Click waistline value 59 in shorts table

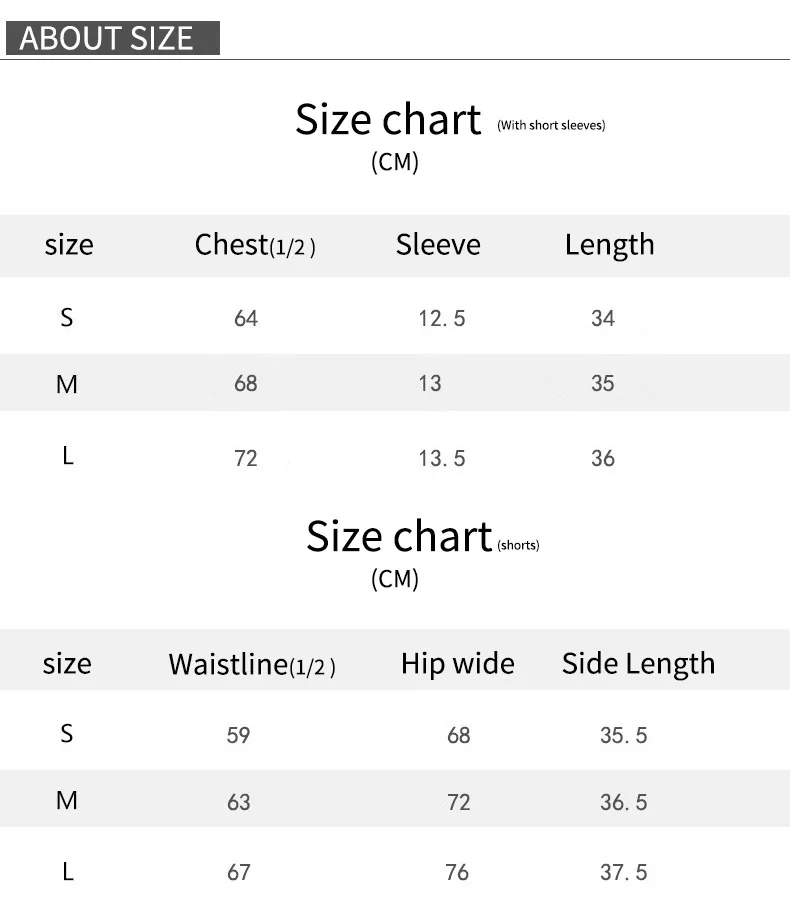tap(238, 736)
